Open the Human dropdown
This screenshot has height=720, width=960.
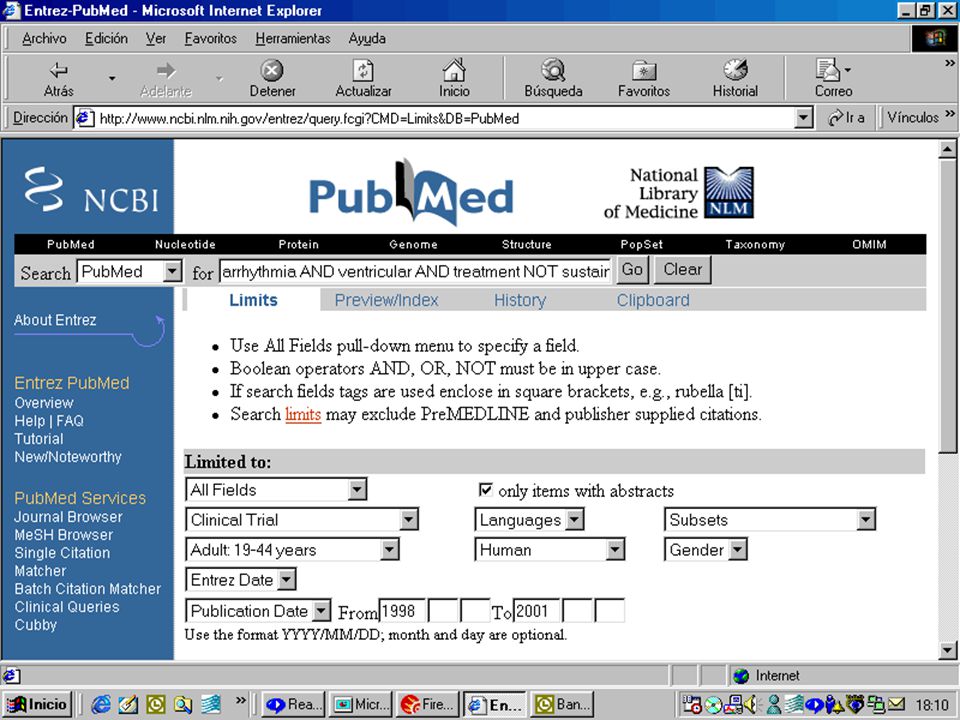coord(550,550)
